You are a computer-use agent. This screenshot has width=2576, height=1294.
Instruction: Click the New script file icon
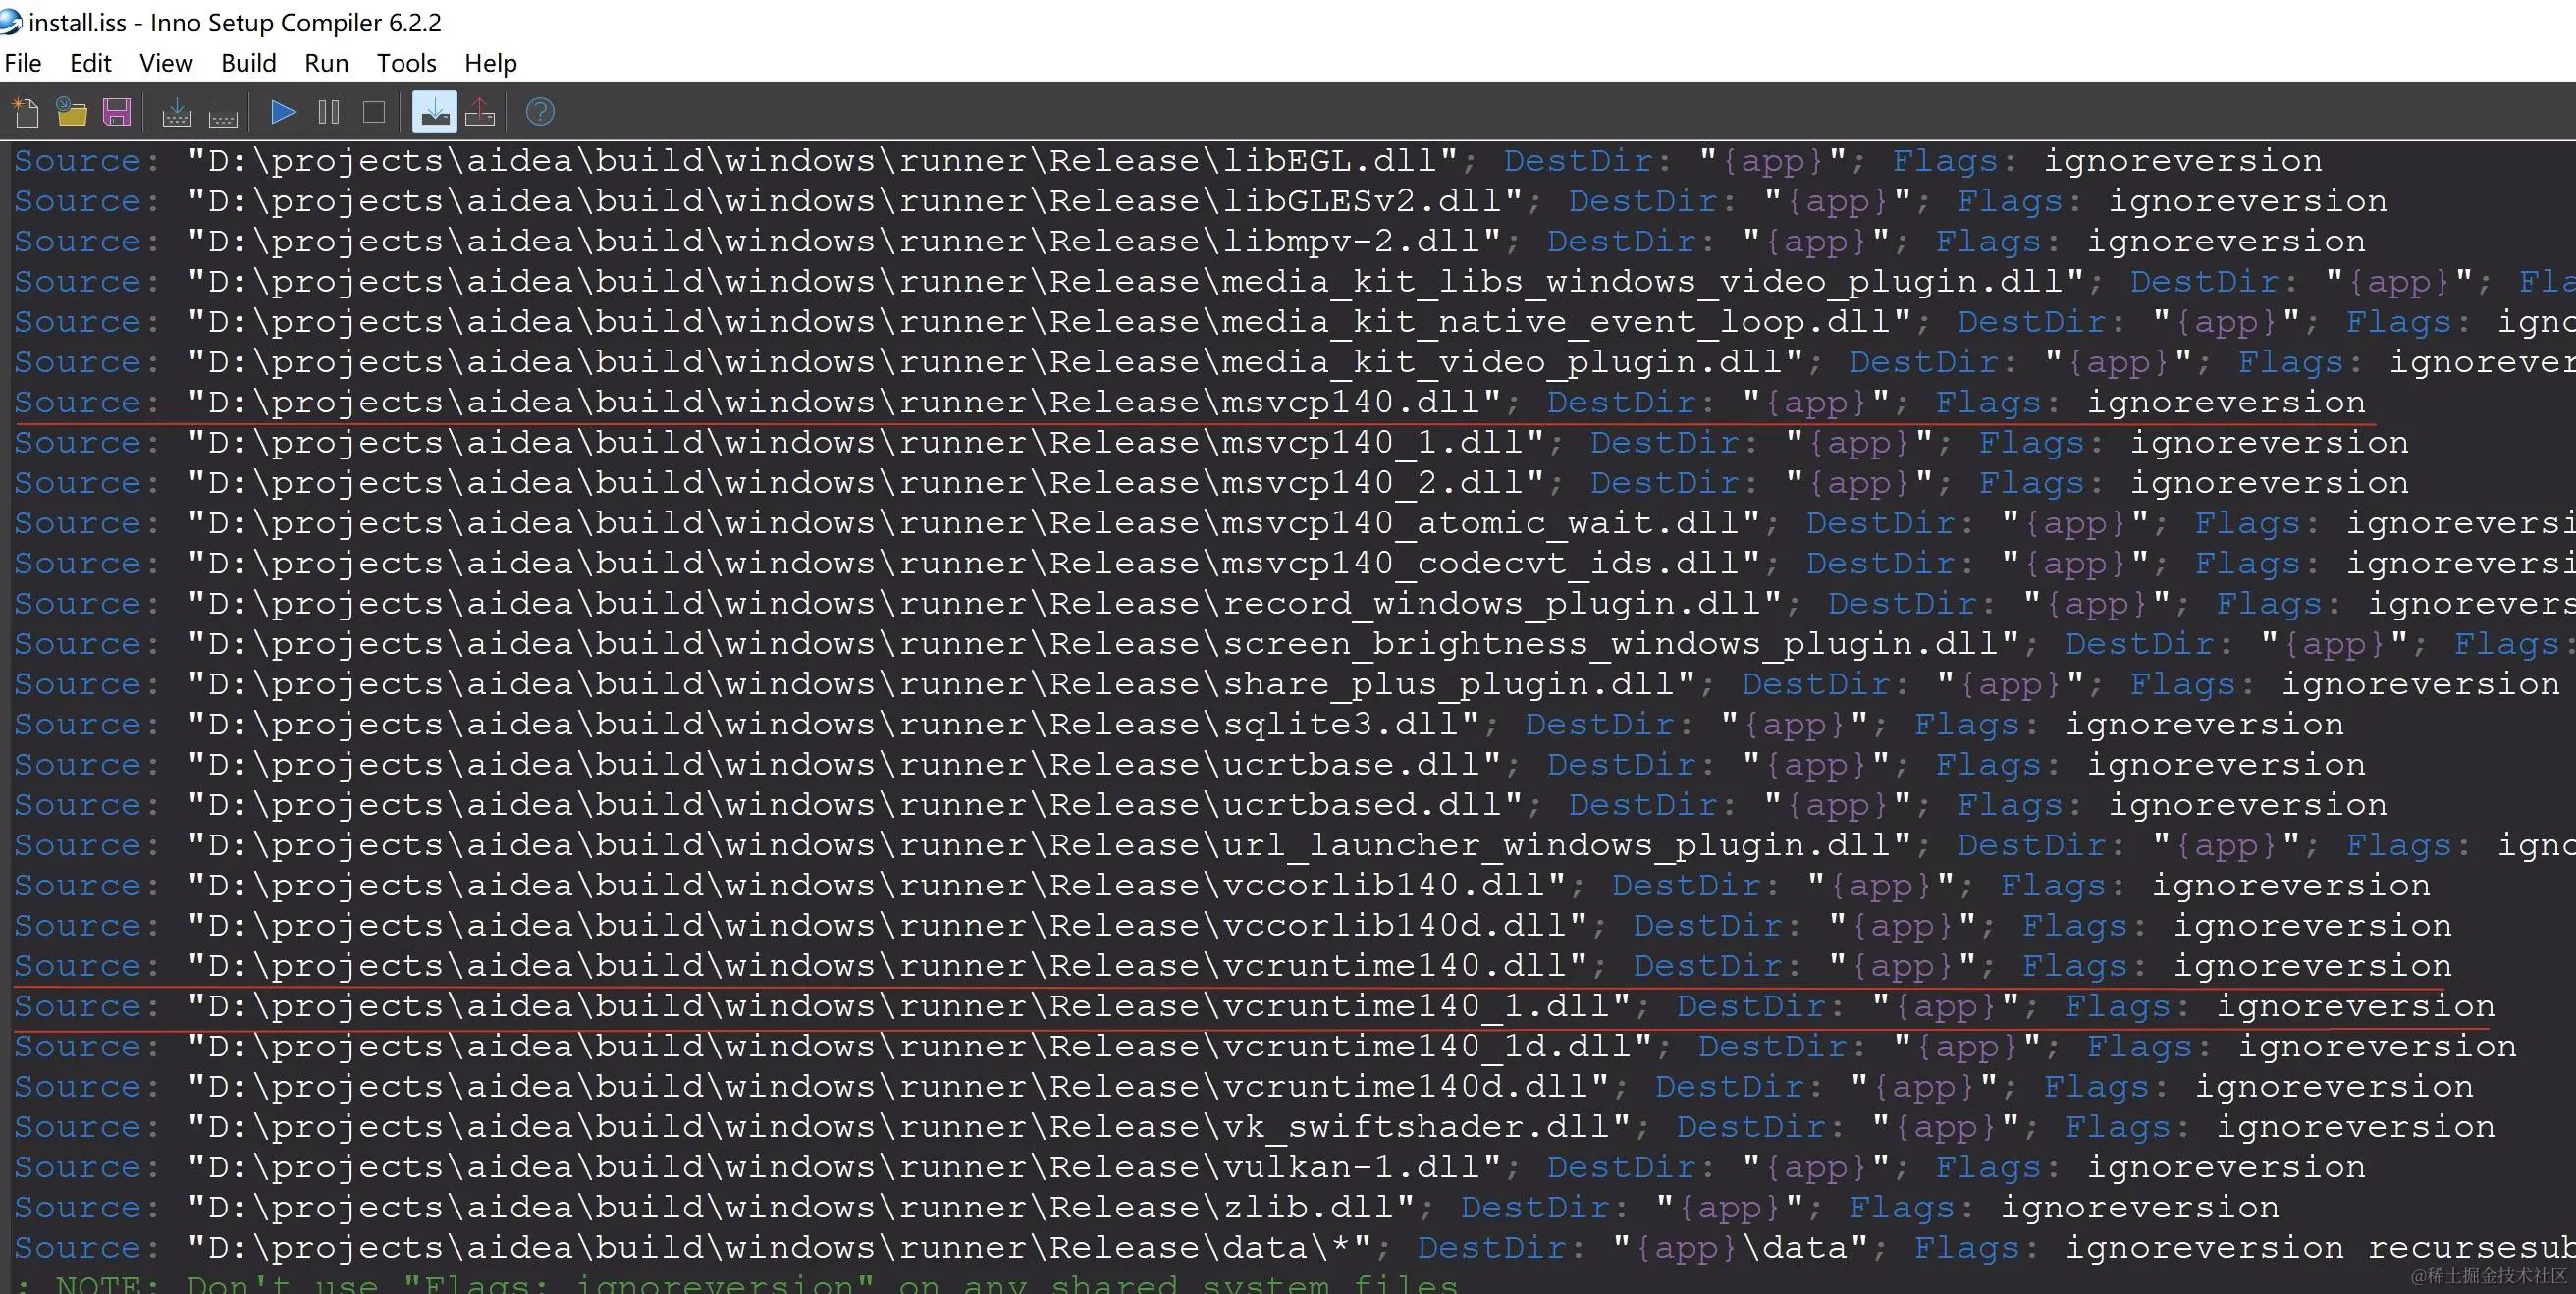point(27,112)
